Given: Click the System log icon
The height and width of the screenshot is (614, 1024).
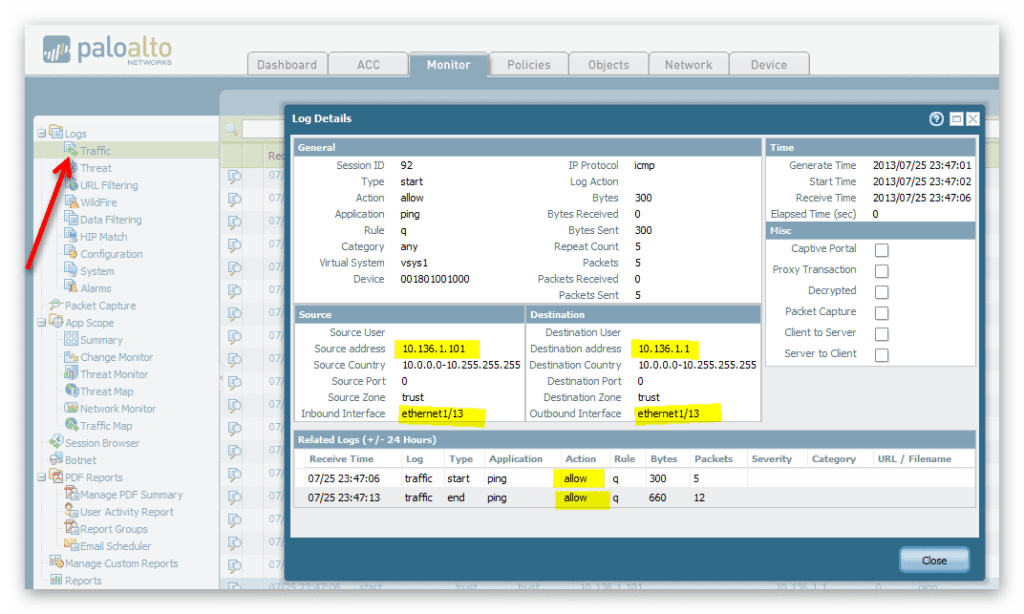Looking at the screenshot, I should coord(71,270).
